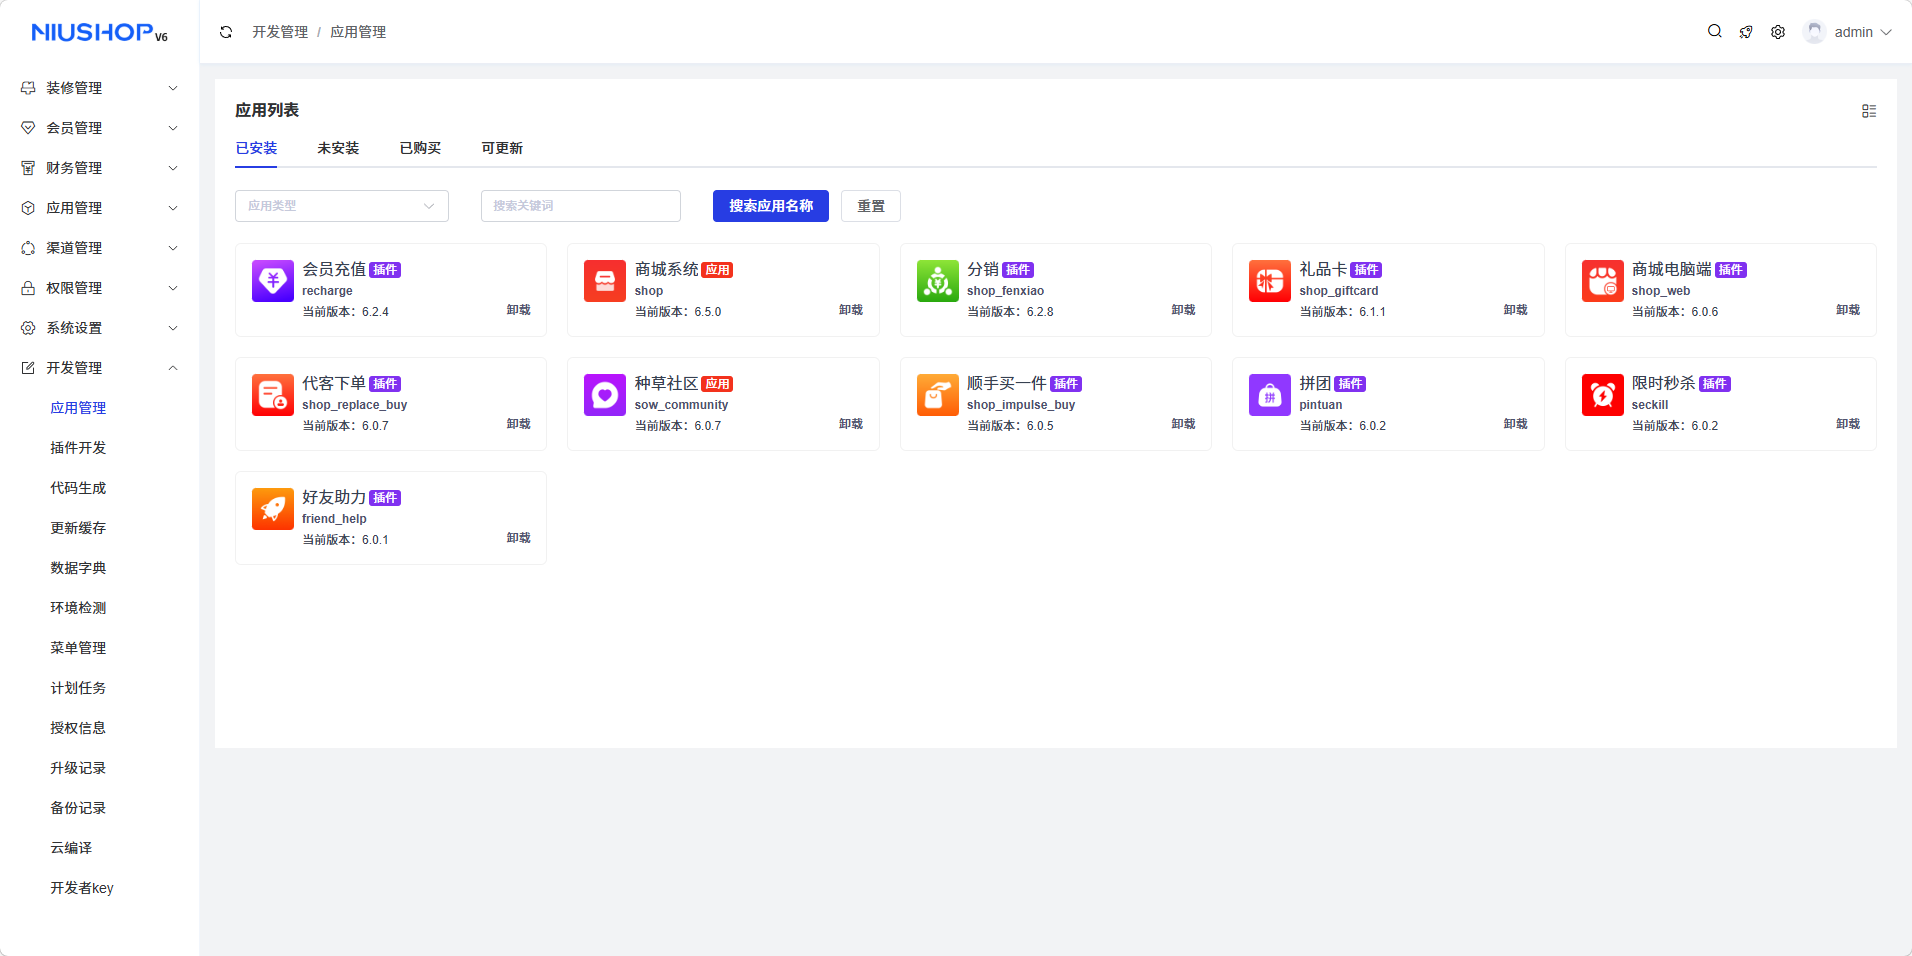The height and width of the screenshot is (956, 1912).
Task: Click the settings gear in the header
Action: 1778,32
